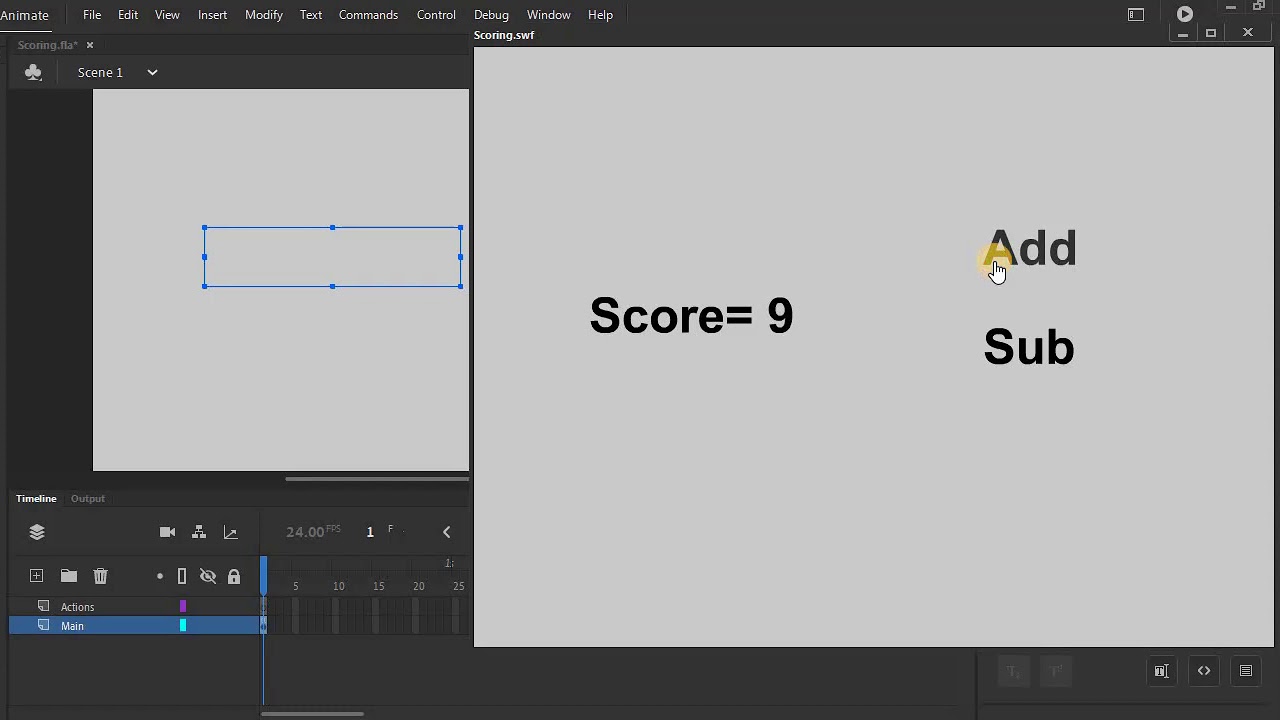Click the frame picker icon near code icon
Screen dimensions: 1280x720
click(1161, 671)
